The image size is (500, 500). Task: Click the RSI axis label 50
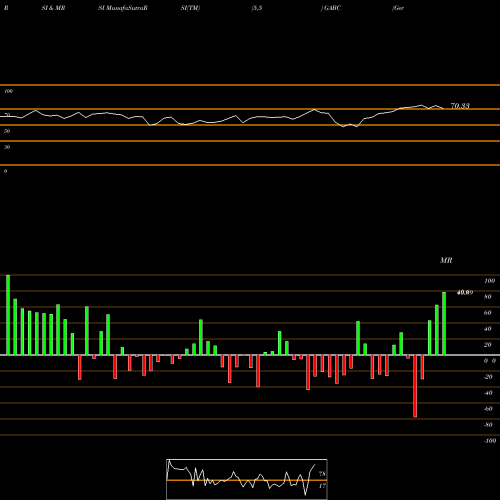[7, 131]
